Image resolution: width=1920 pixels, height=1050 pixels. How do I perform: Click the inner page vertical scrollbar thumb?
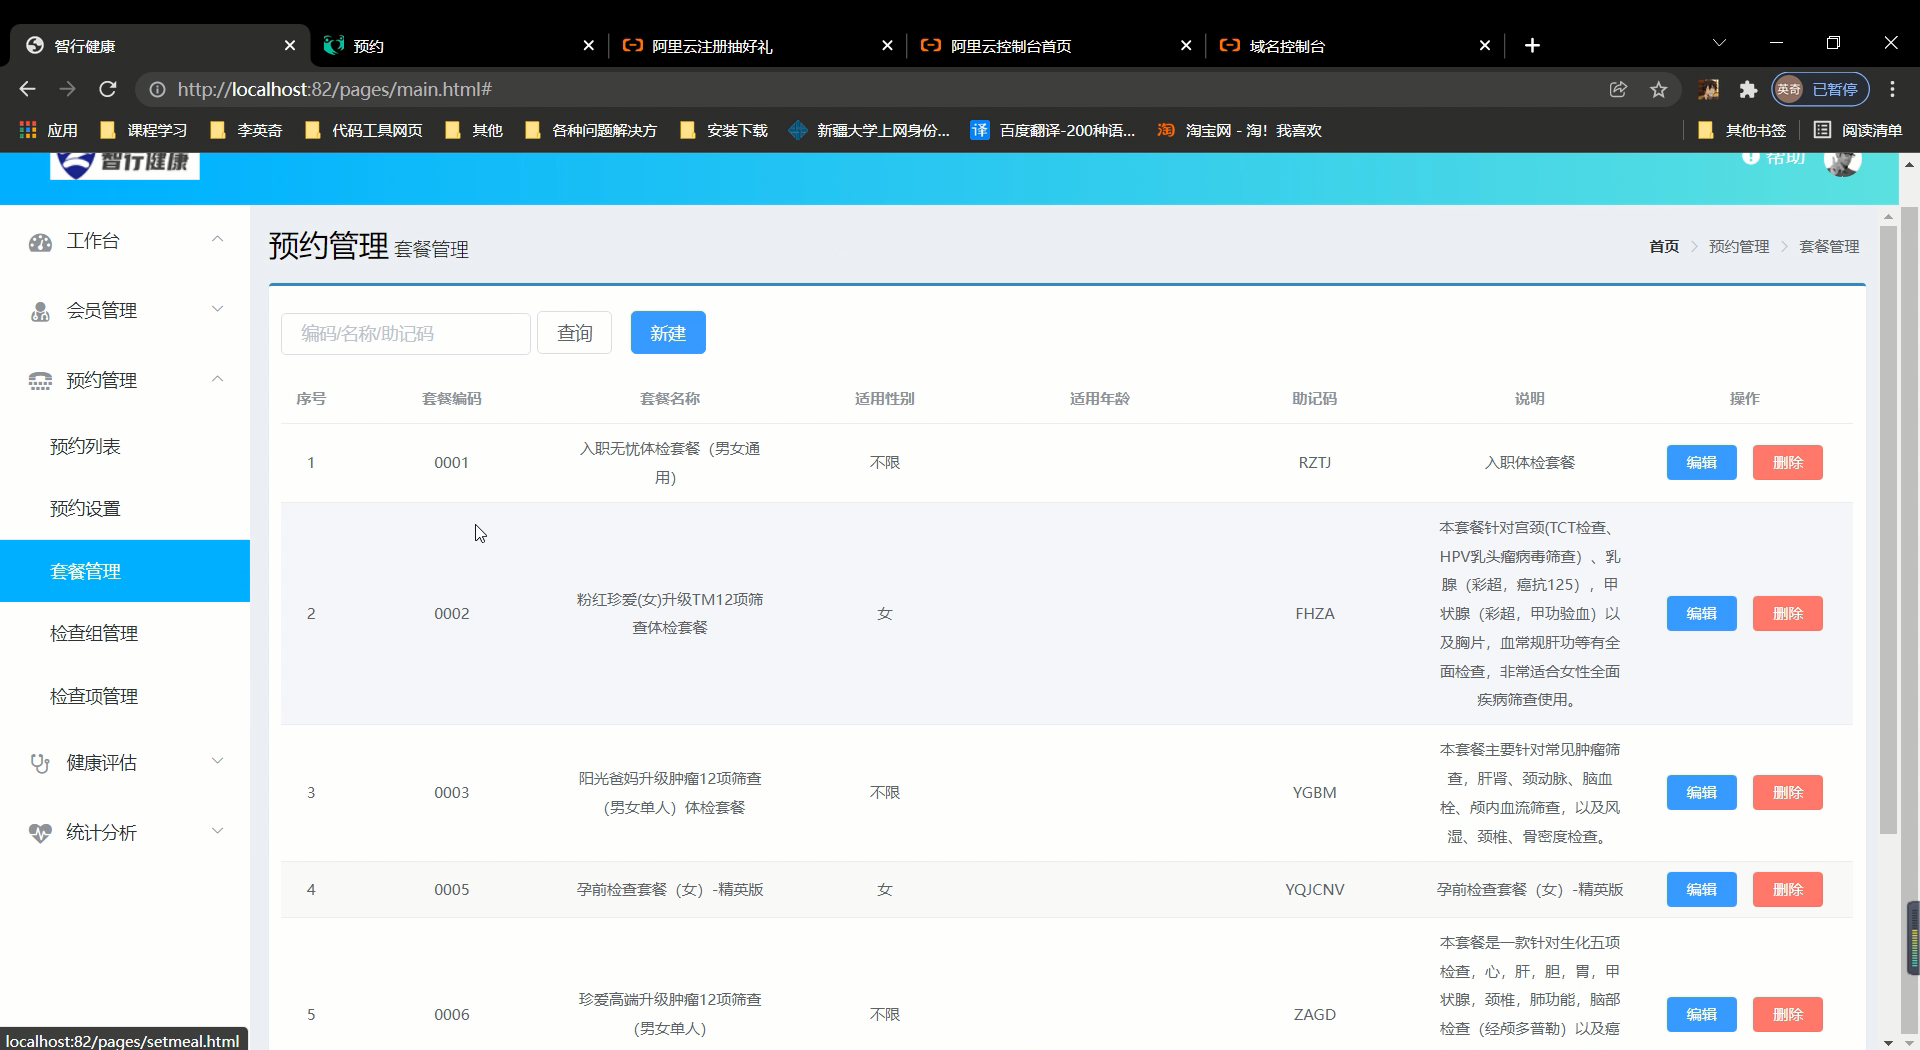[x=1888, y=530]
